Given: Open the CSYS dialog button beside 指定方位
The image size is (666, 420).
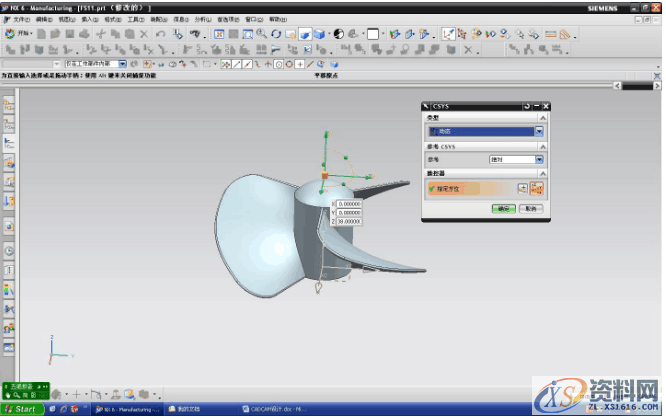Looking at the screenshot, I should pos(537,188).
